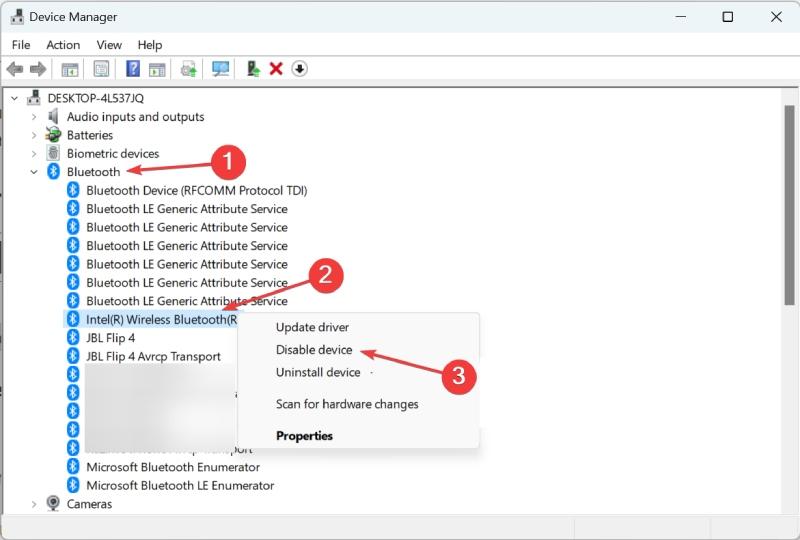
Task: Expand the Batteries category
Action: click(x=34, y=135)
